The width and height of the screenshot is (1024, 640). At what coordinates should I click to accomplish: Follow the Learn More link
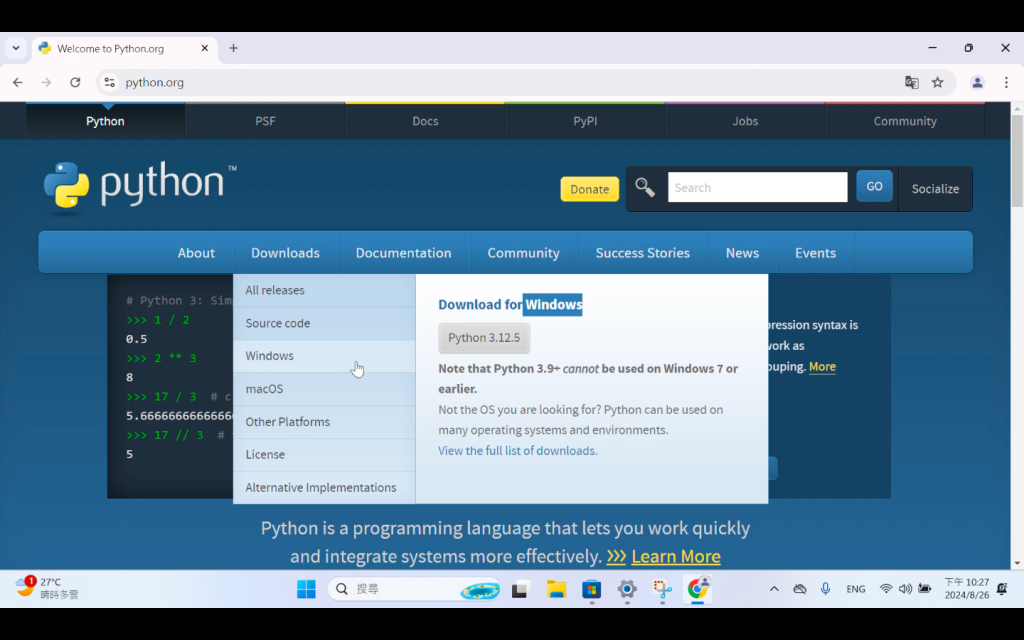(x=676, y=556)
